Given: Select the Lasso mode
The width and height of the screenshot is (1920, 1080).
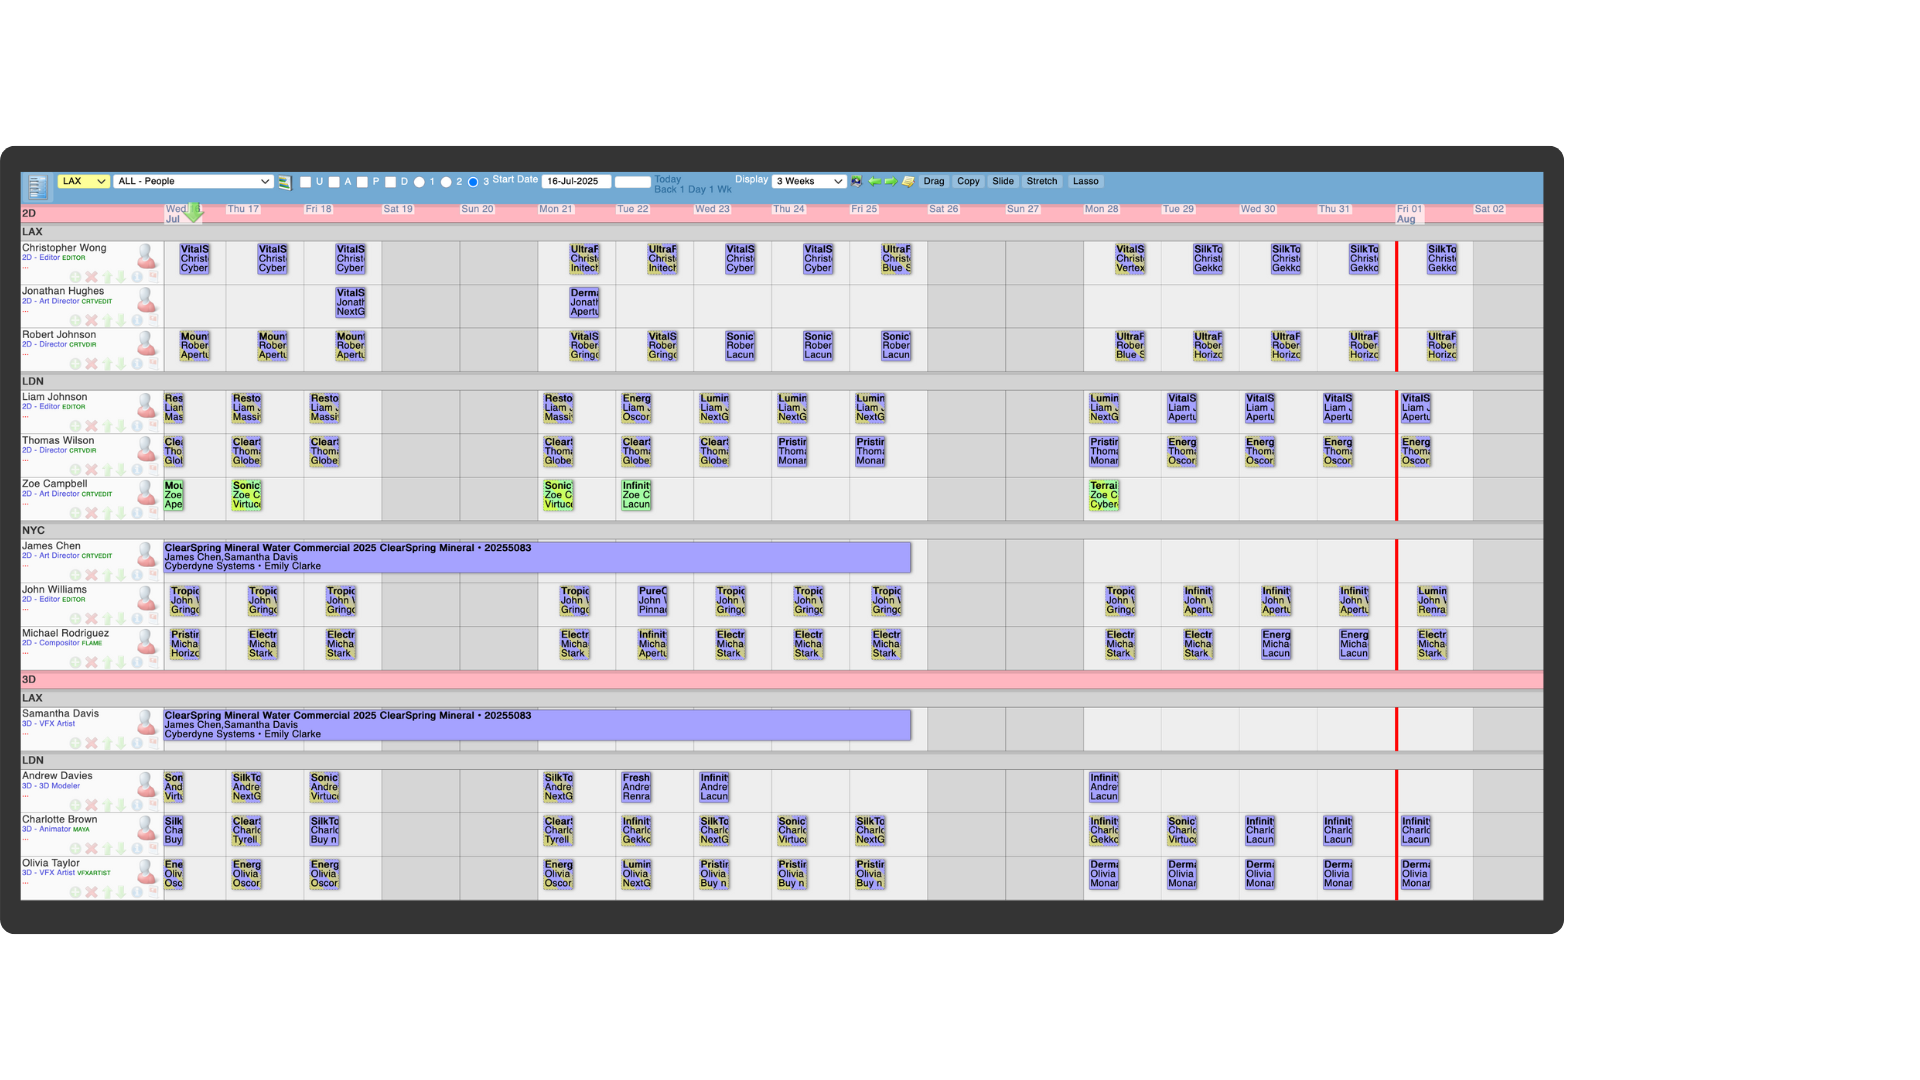Looking at the screenshot, I should [x=1085, y=182].
